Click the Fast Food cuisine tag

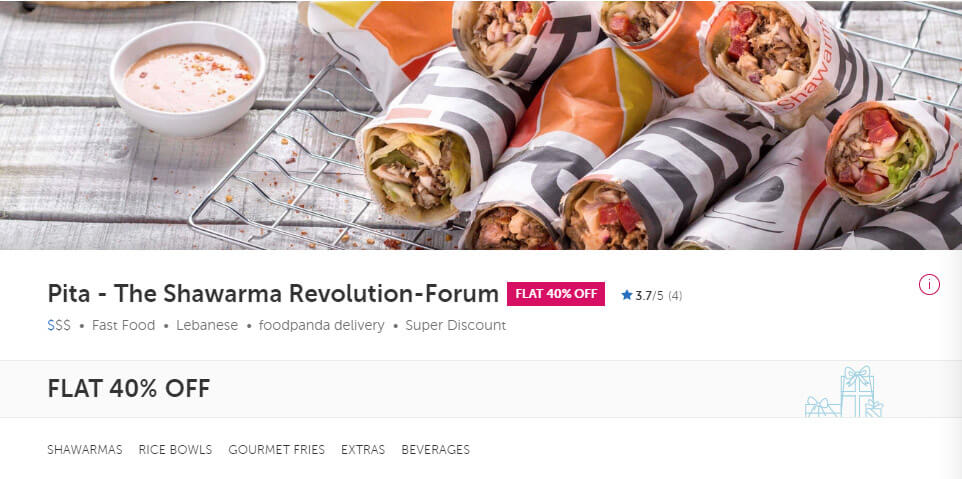(123, 326)
